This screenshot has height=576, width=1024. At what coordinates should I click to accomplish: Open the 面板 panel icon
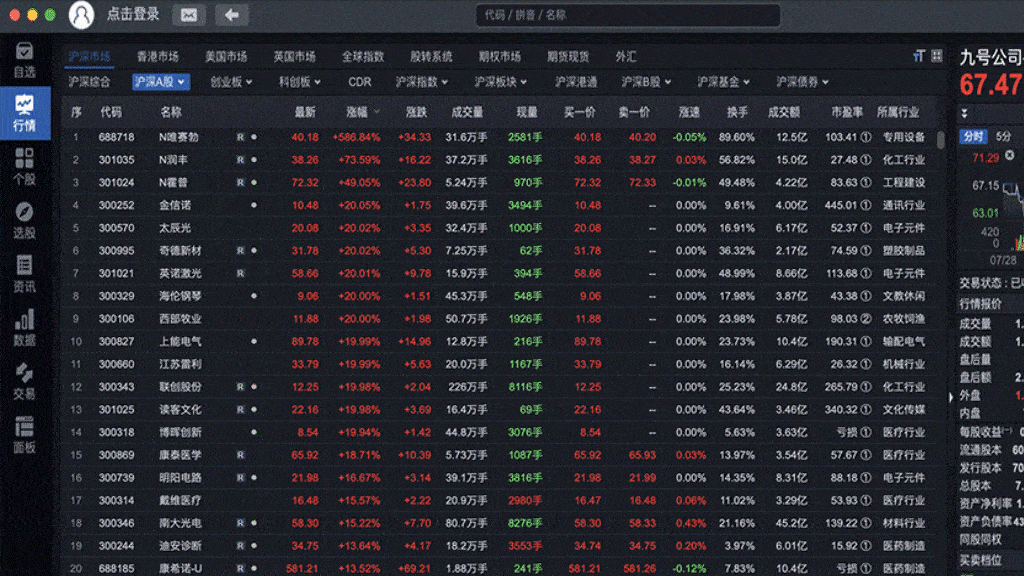24,434
